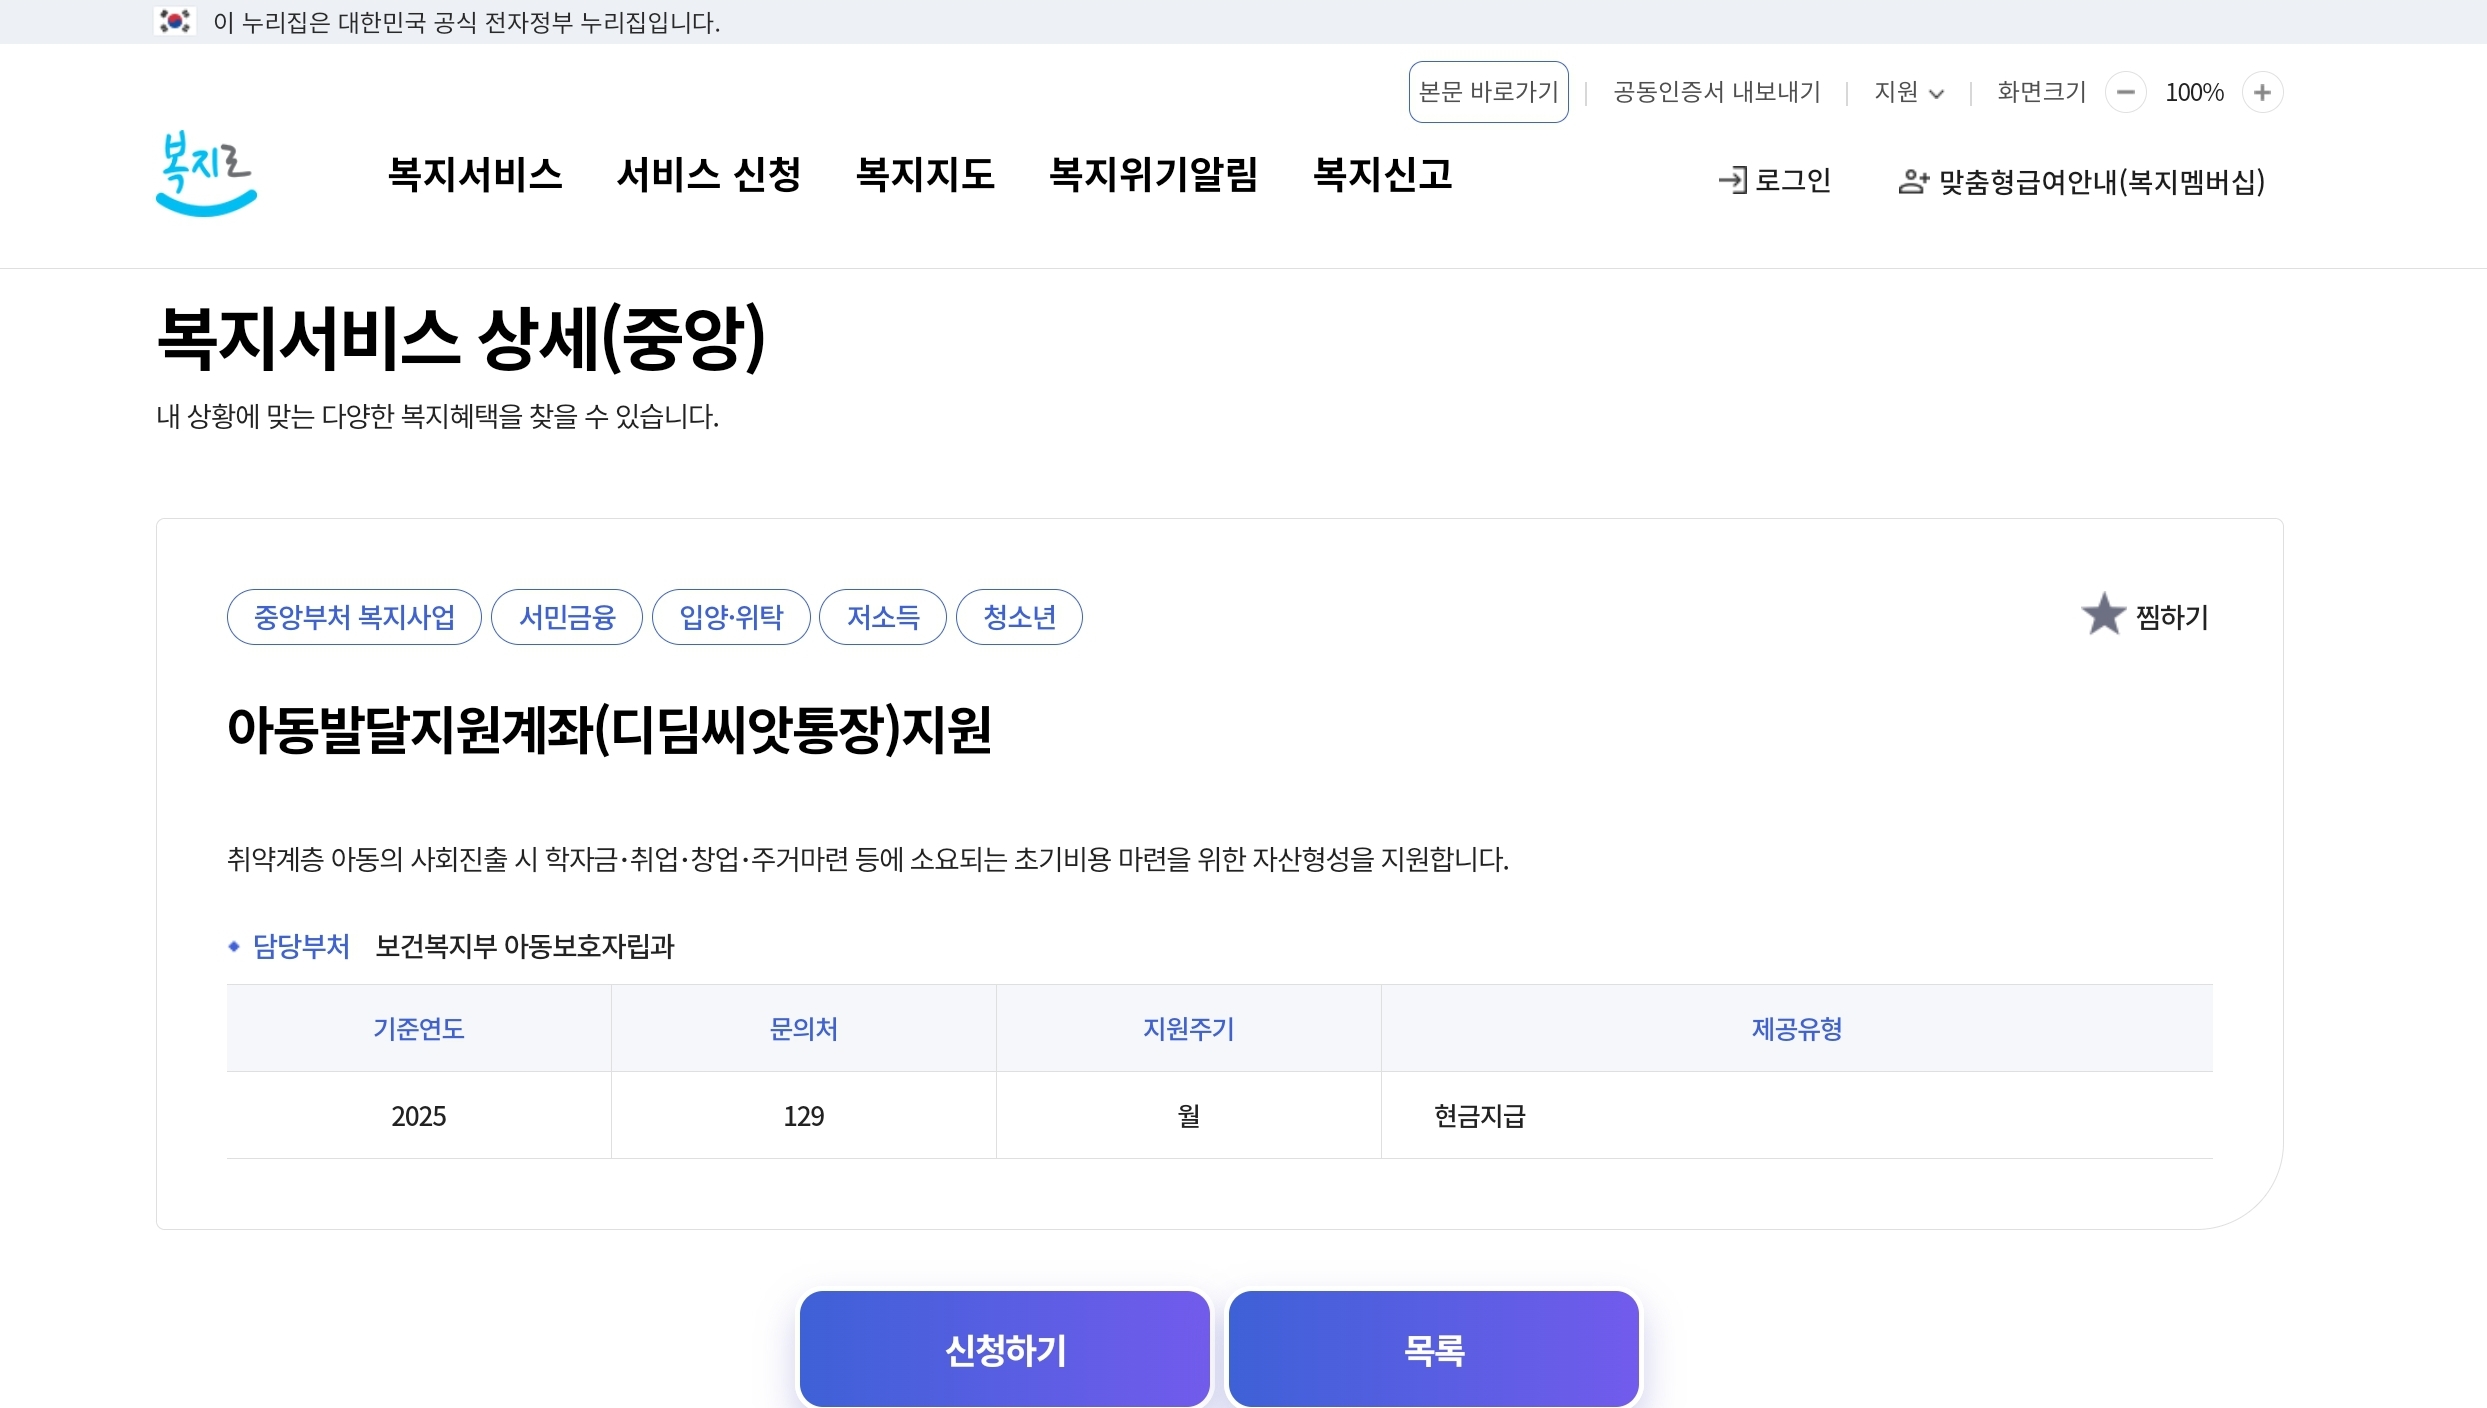Open the 복지지도 menu
The height and width of the screenshot is (1408, 2487).
coord(925,175)
